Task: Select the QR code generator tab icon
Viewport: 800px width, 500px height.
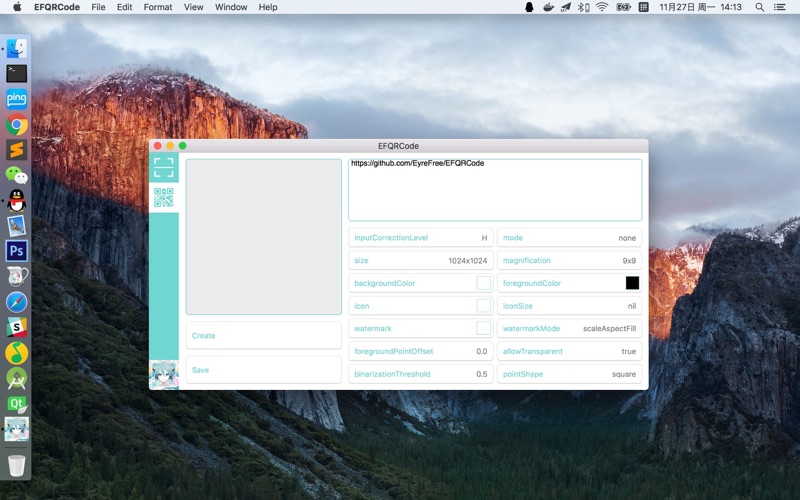Action: point(164,197)
